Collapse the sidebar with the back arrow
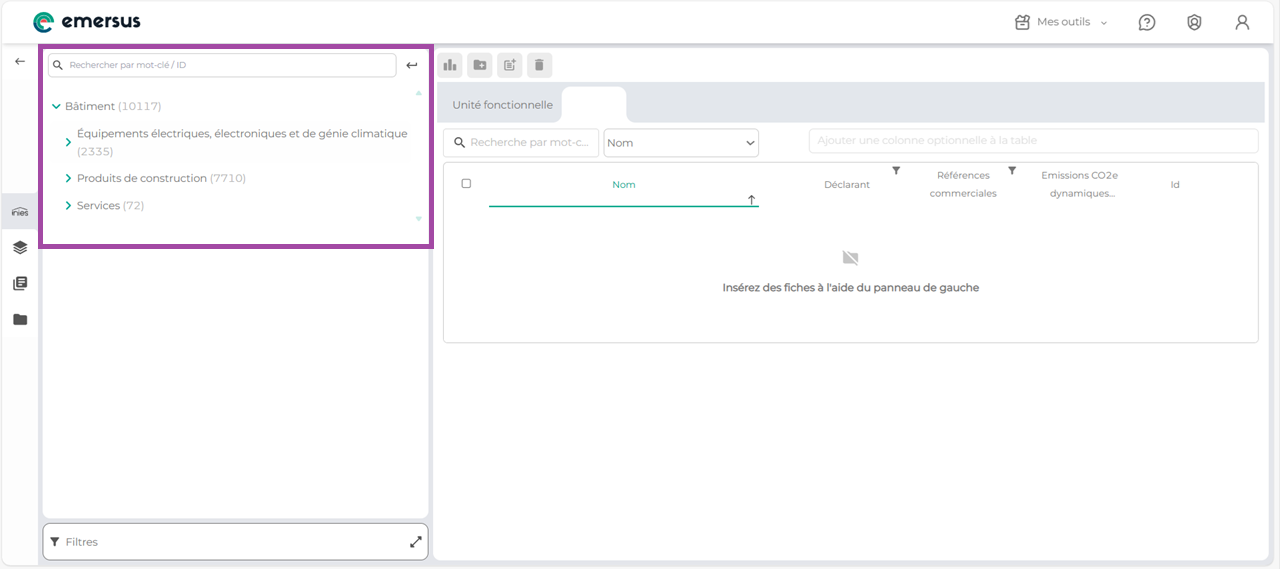The image size is (1280, 569). coord(20,62)
